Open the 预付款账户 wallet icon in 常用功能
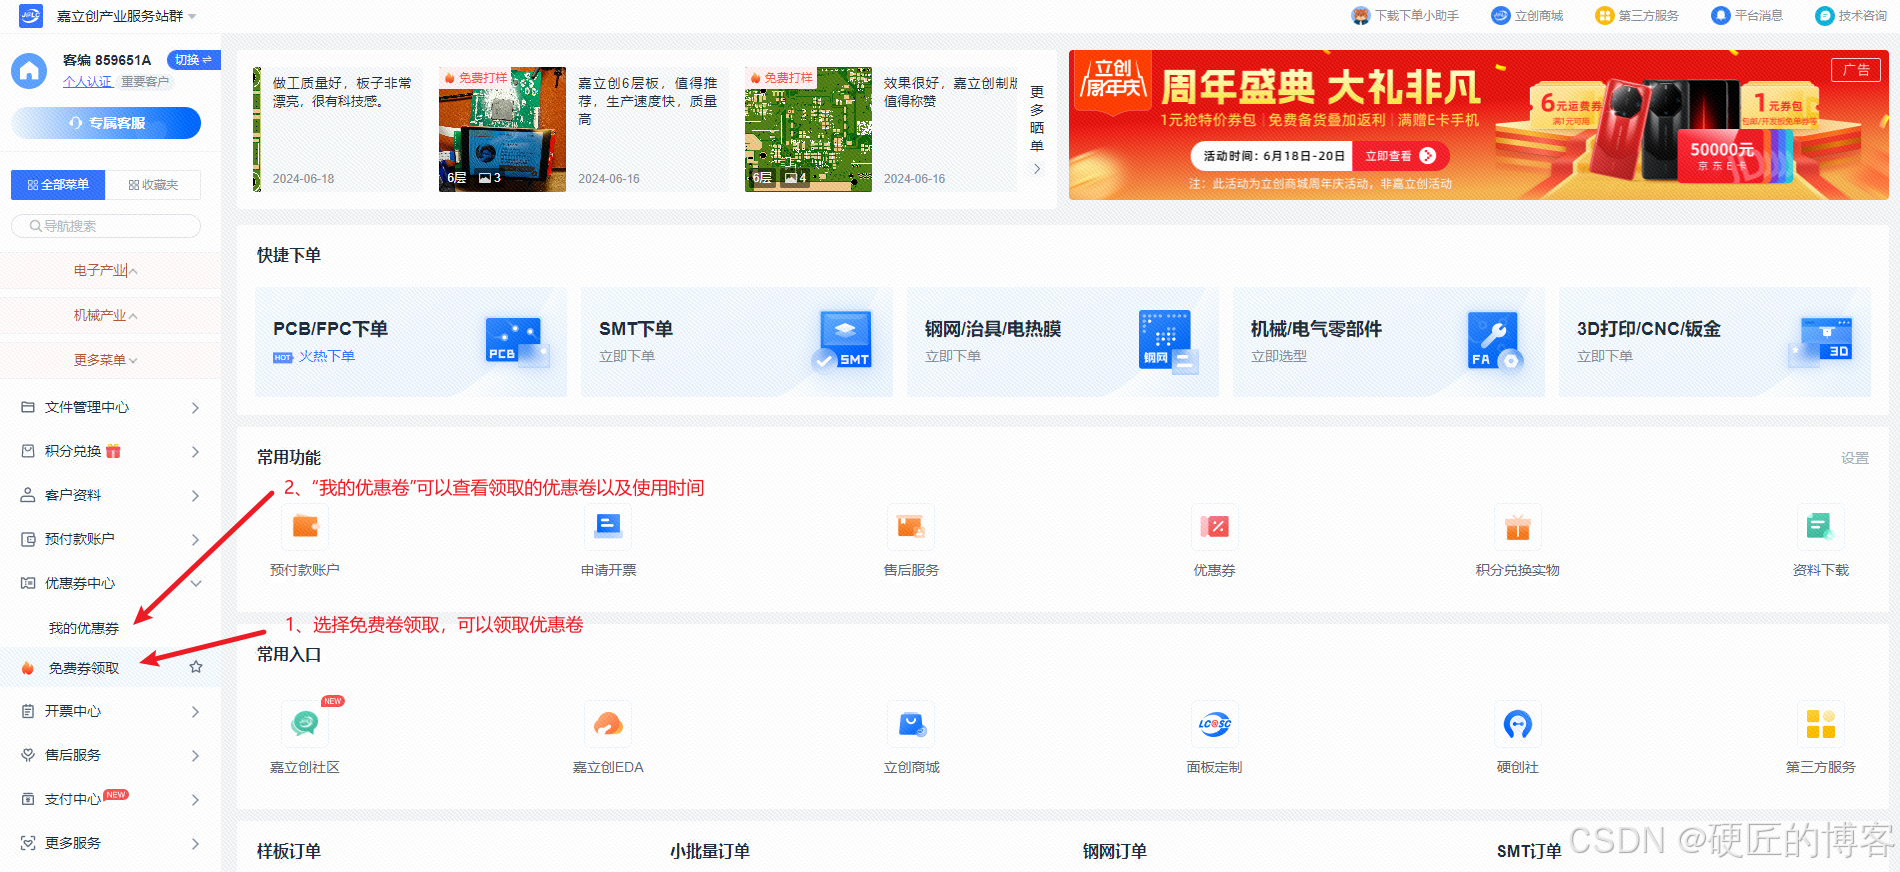1900x872 pixels. (305, 526)
